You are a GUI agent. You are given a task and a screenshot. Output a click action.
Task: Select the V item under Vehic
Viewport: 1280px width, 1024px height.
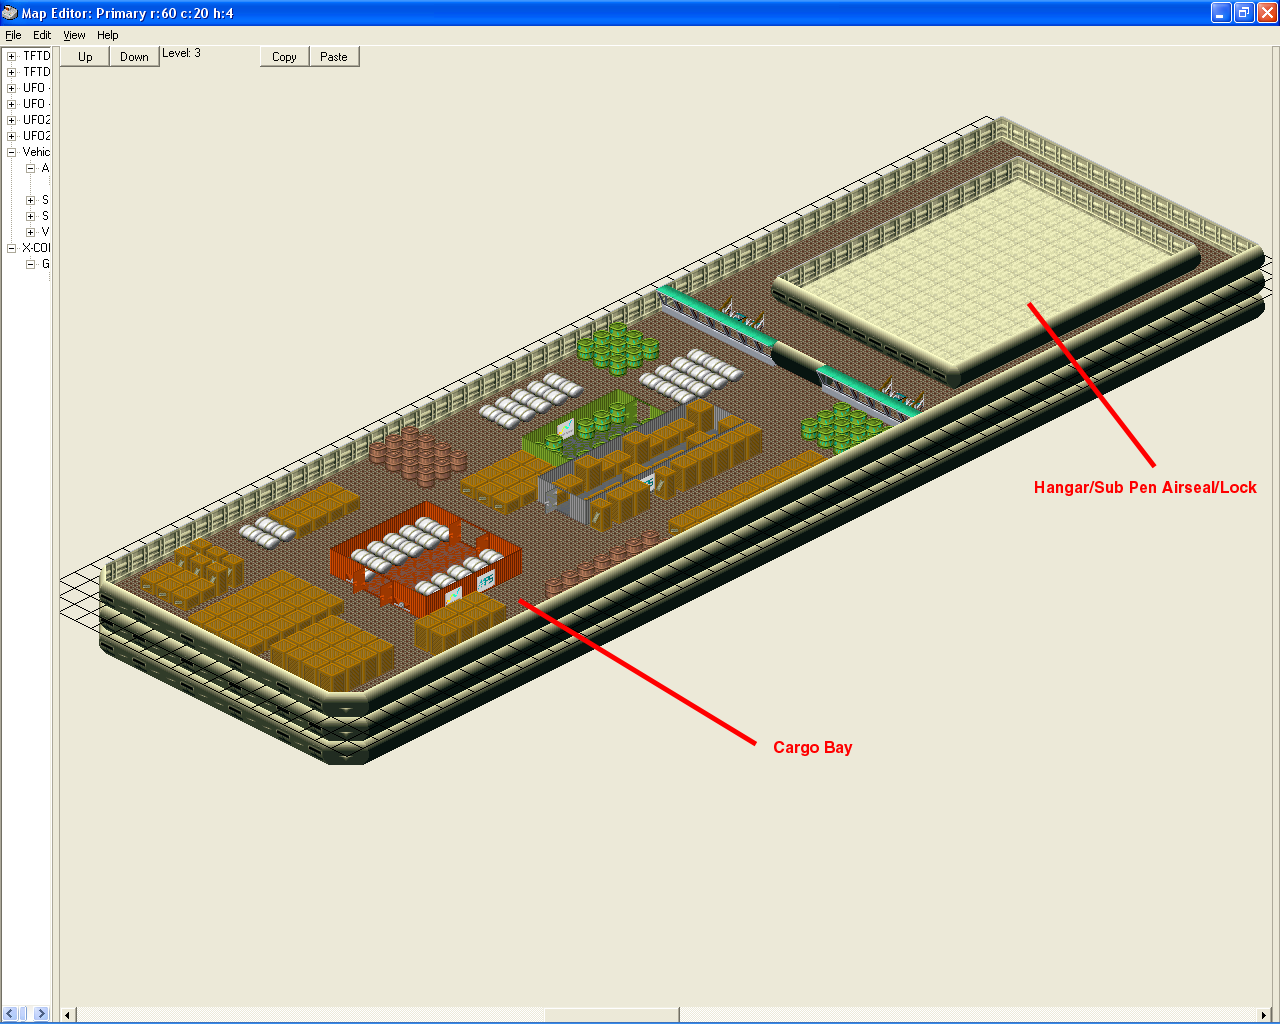pos(45,232)
